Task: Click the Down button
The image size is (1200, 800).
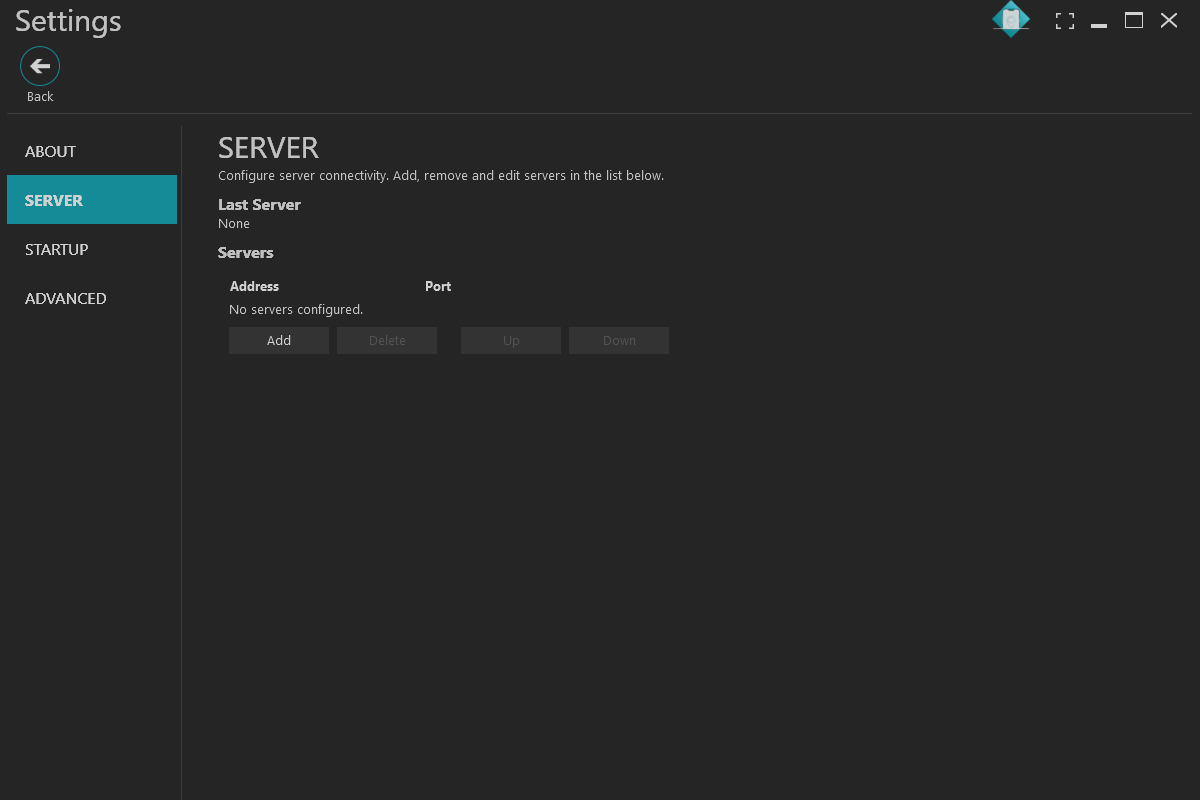Action: pyautogui.click(x=619, y=340)
